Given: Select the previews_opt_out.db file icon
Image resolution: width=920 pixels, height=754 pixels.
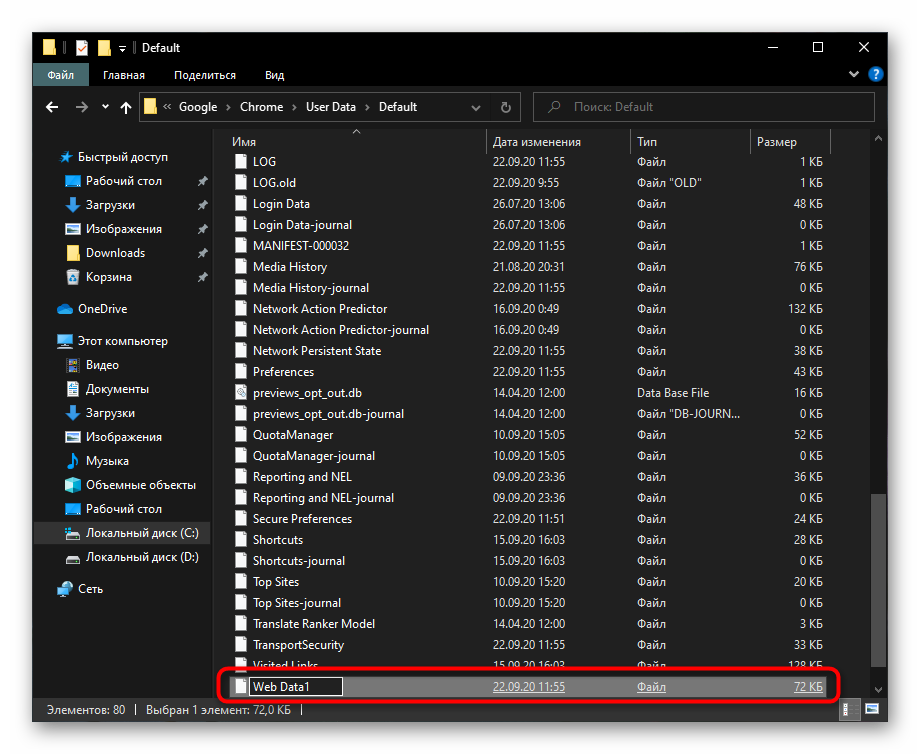Looking at the screenshot, I should pyautogui.click(x=240, y=393).
